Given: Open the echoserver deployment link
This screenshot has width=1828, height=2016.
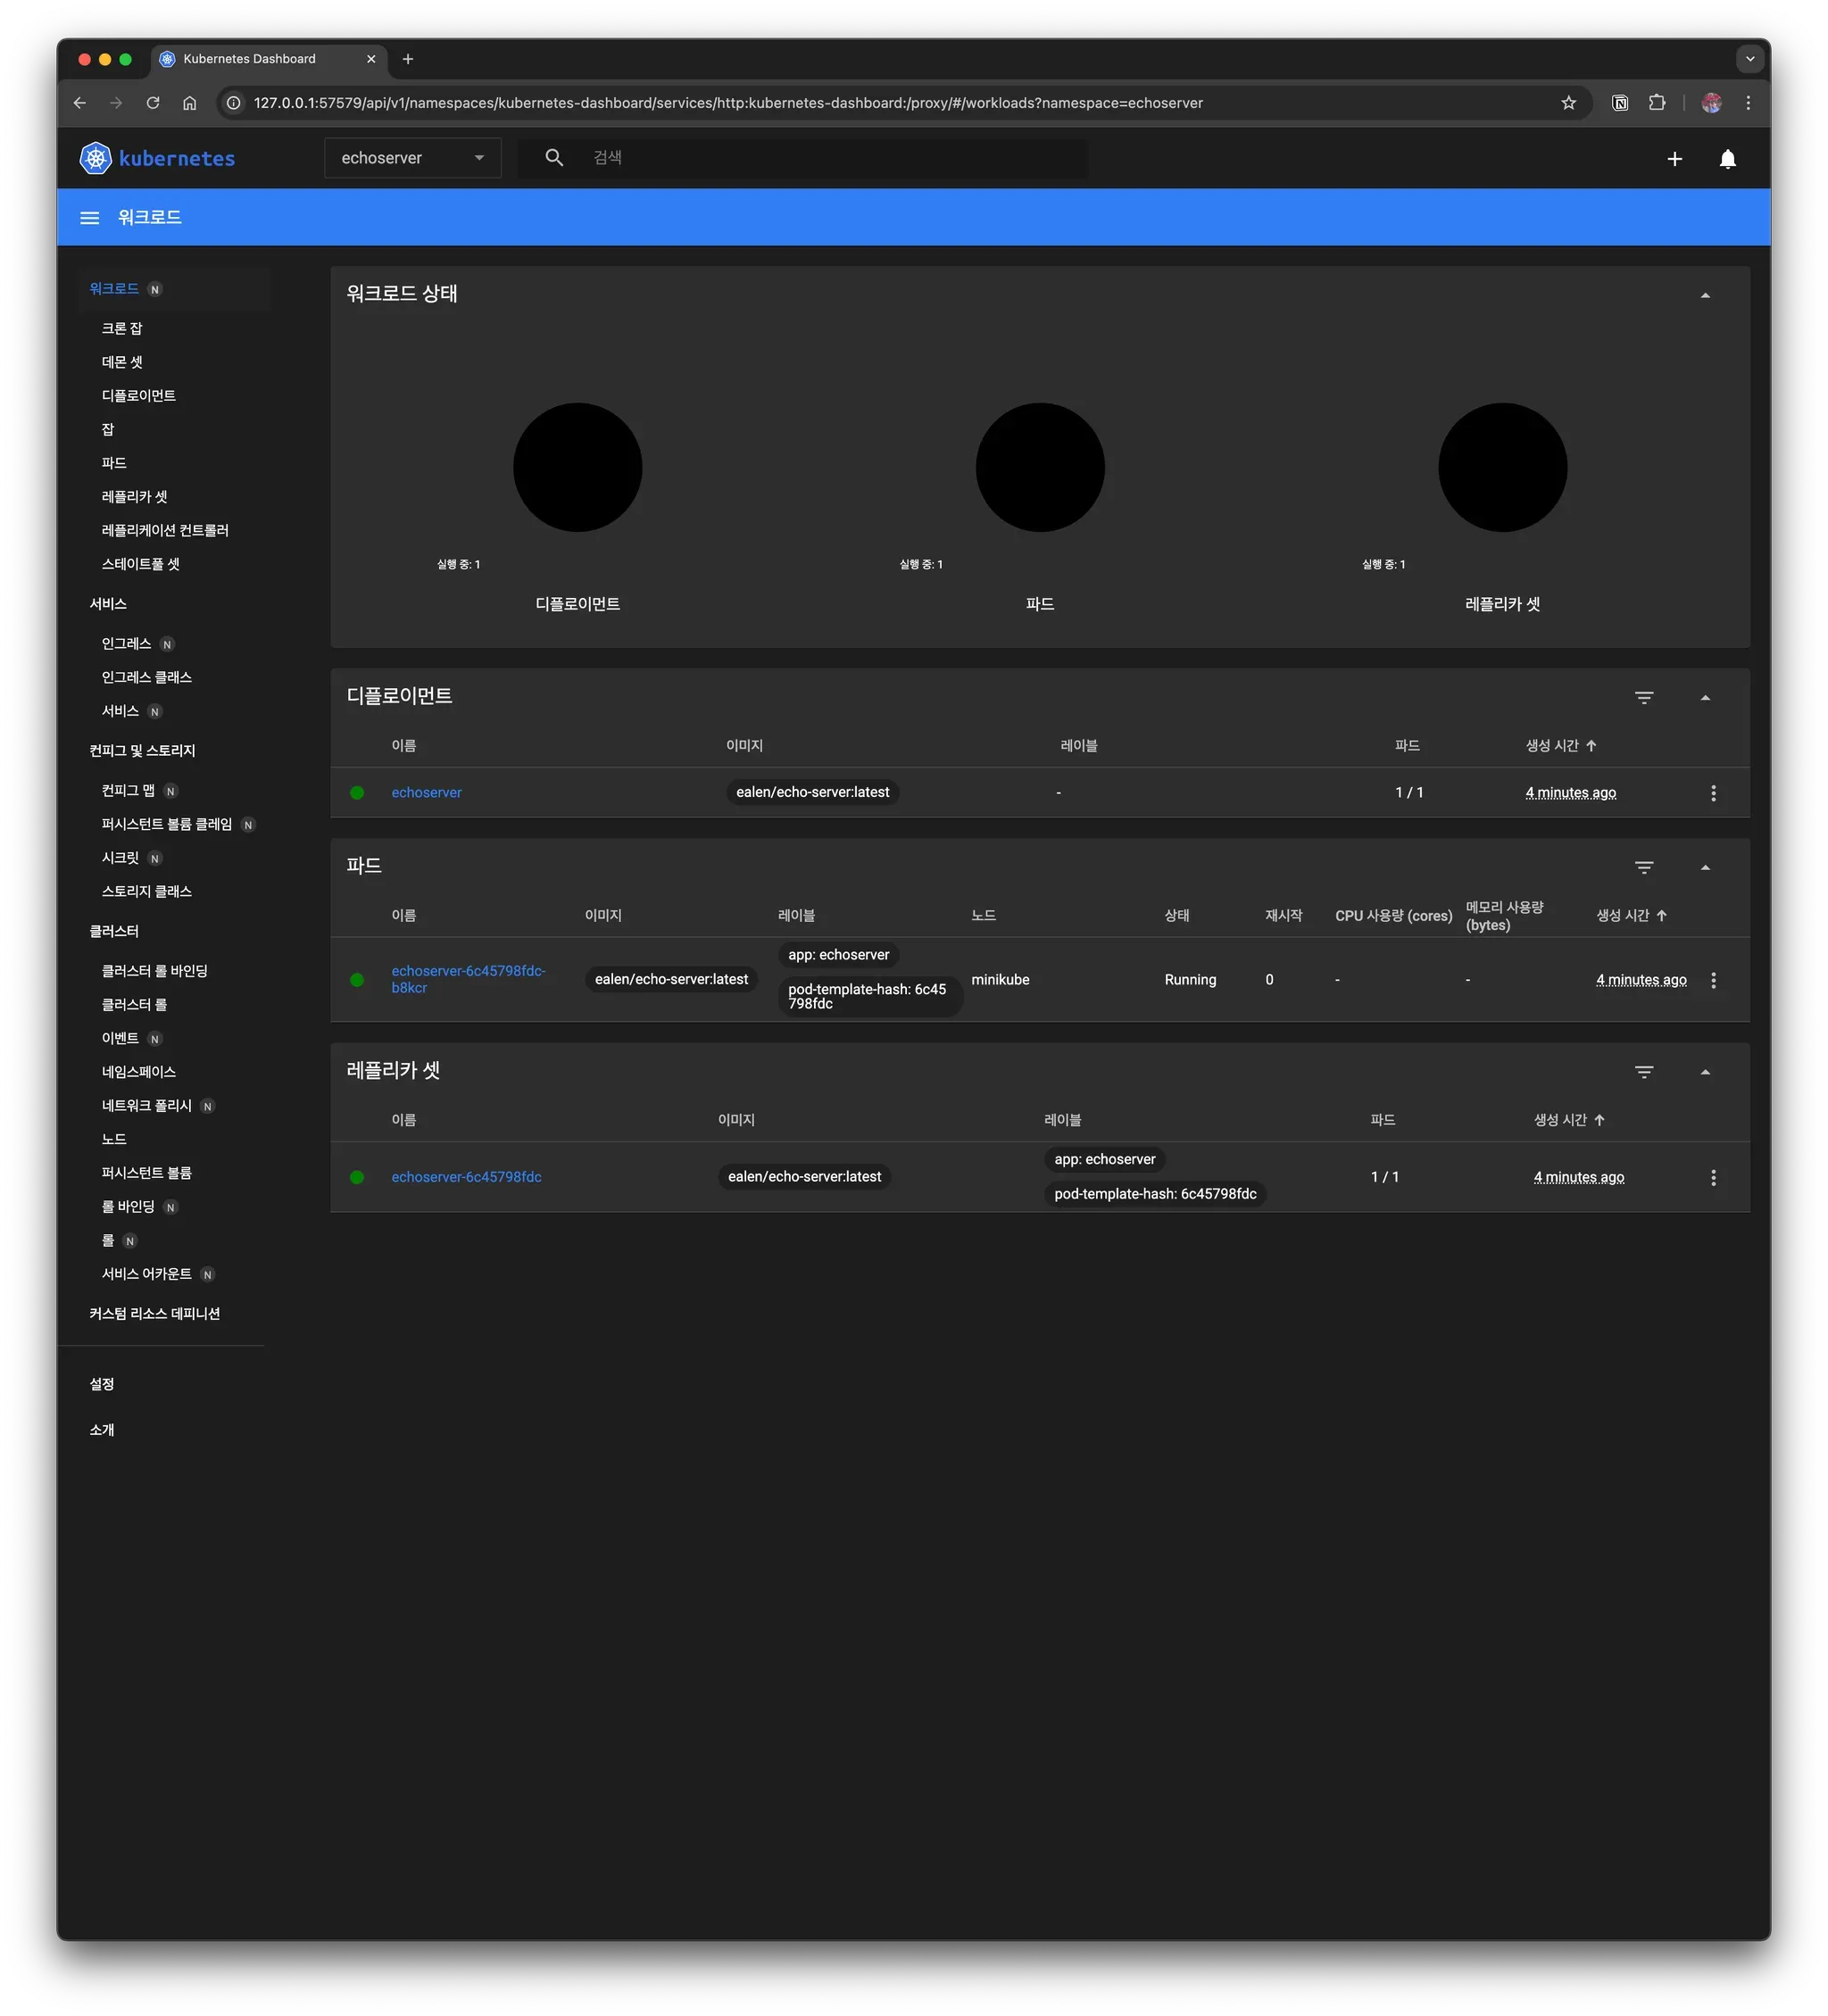Looking at the screenshot, I should click(427, 792).
